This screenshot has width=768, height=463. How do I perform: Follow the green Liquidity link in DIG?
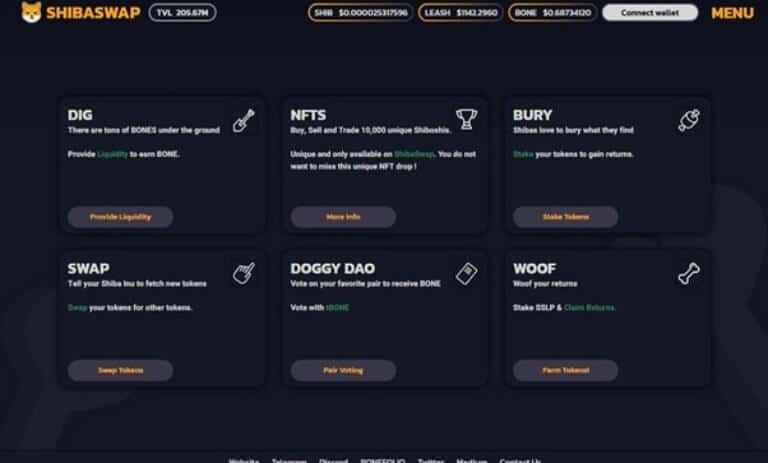coord(112,154)
